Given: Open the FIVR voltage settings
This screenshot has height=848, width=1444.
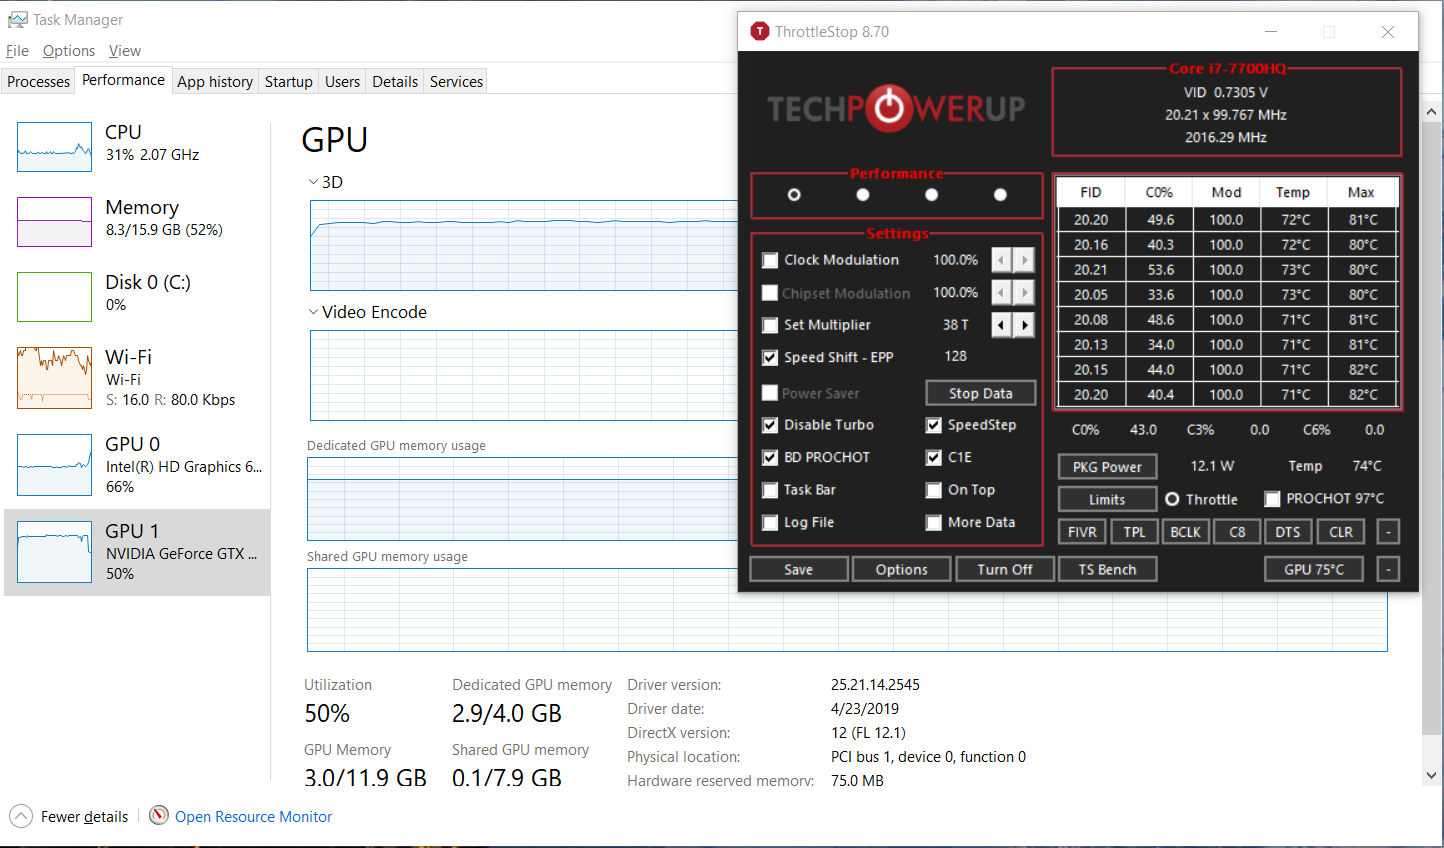Looking at the screenshot, I should click(1082, 532).
